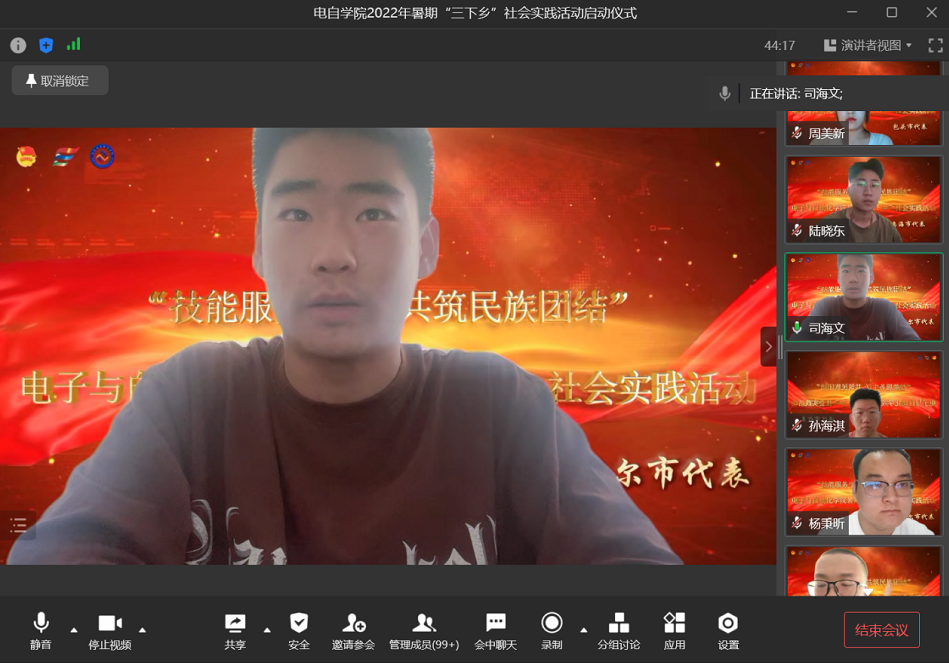Turn off camera with 停止视频
Screen dimensions: 949x663
point(109,631)
